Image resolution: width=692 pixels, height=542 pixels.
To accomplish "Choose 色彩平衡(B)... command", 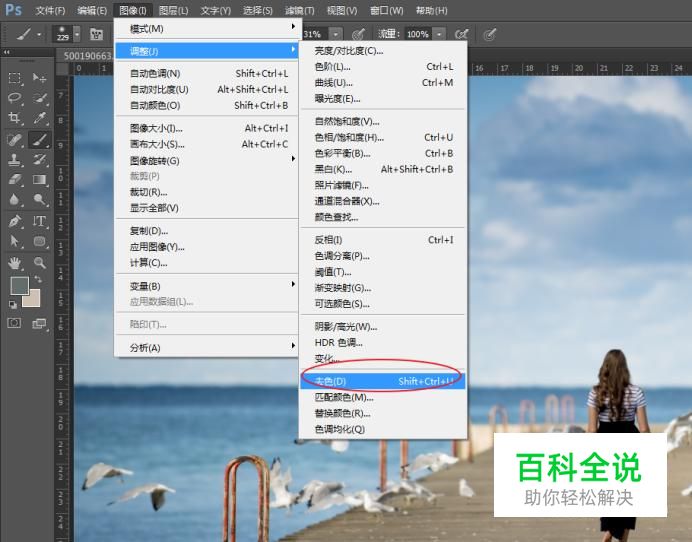I will tap(383, 153).
